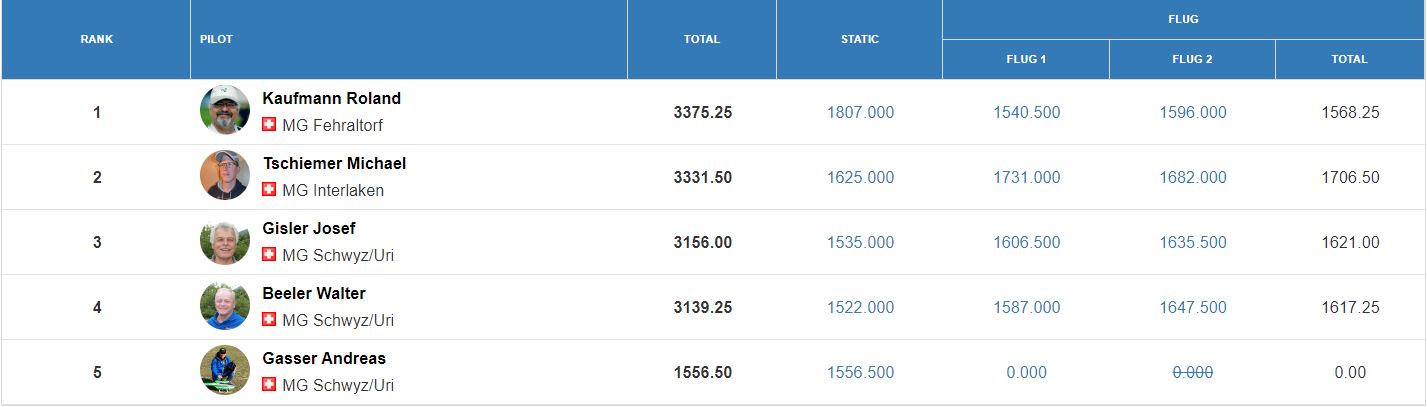The image size is (1427, 407).
Task: Click the Pilot column header
Action: [409, 40]
